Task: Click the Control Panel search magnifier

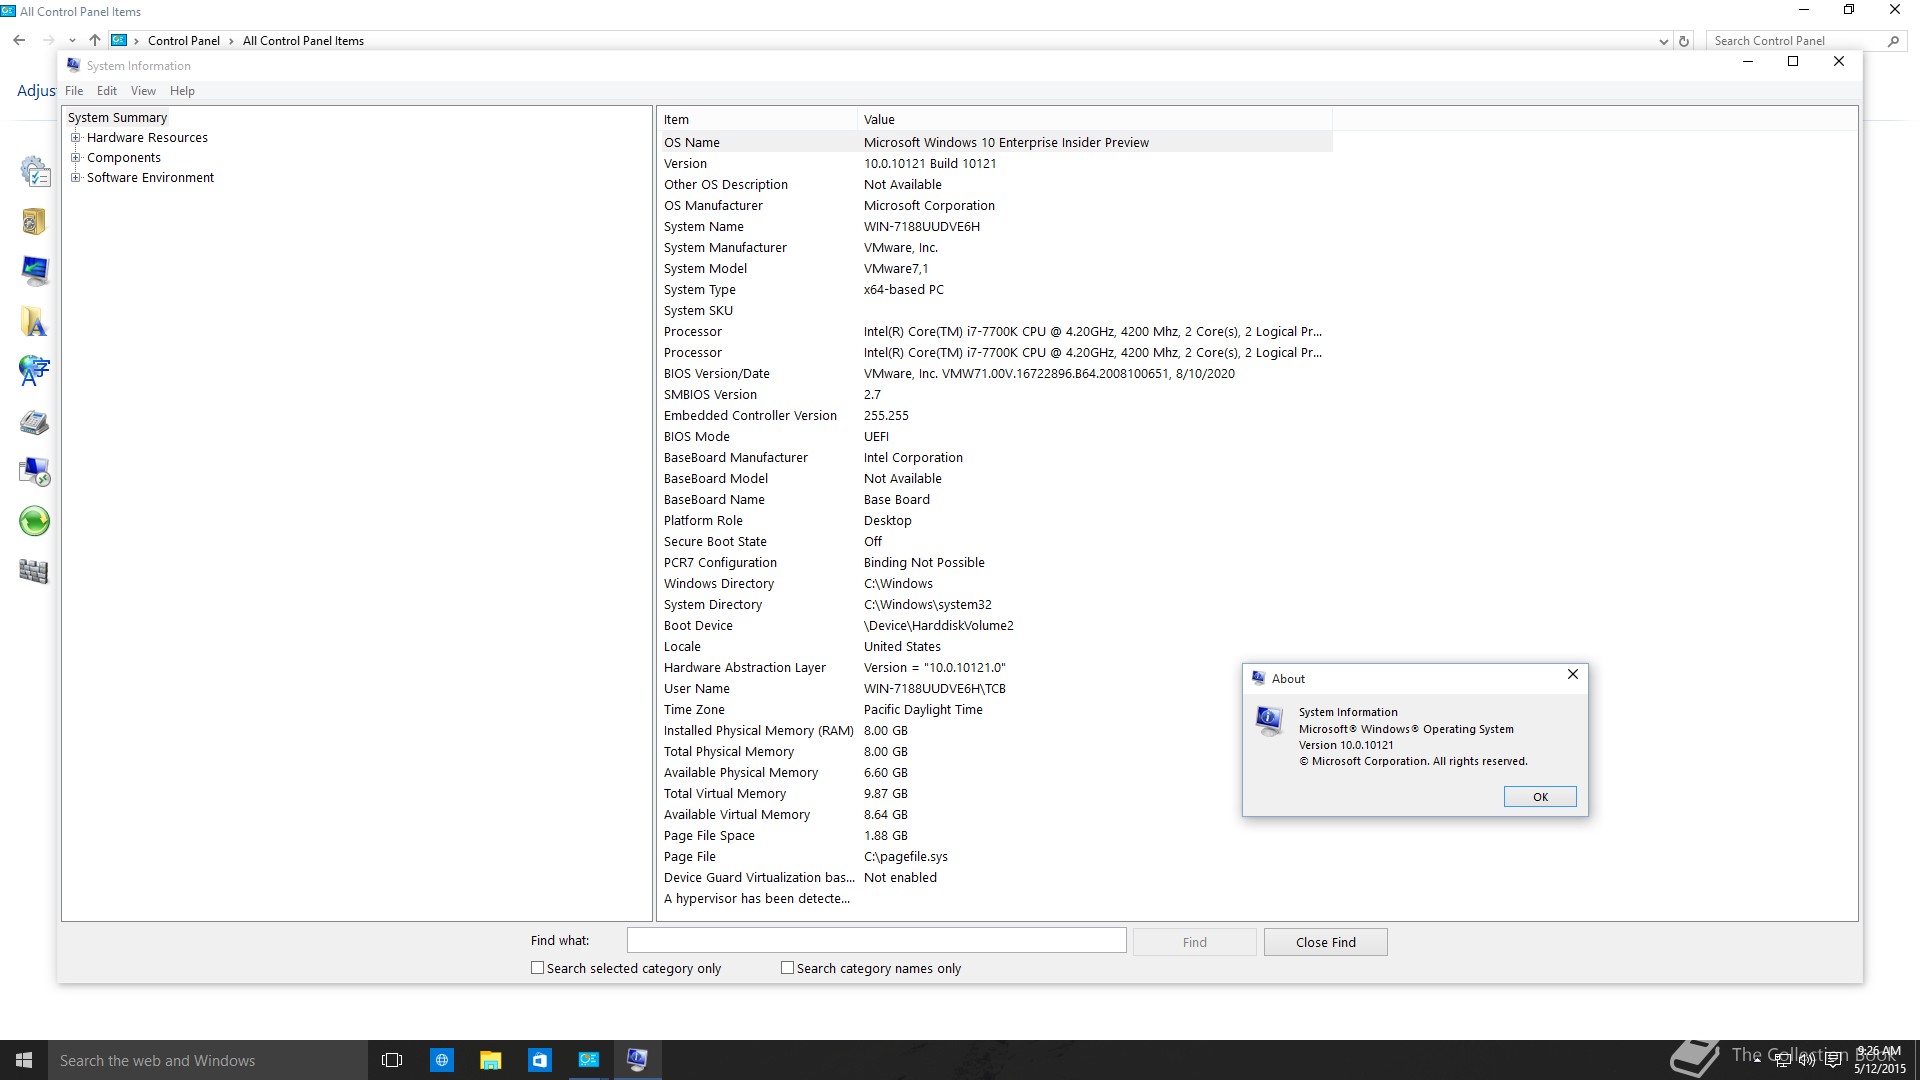Action: tap(1893, 41)
